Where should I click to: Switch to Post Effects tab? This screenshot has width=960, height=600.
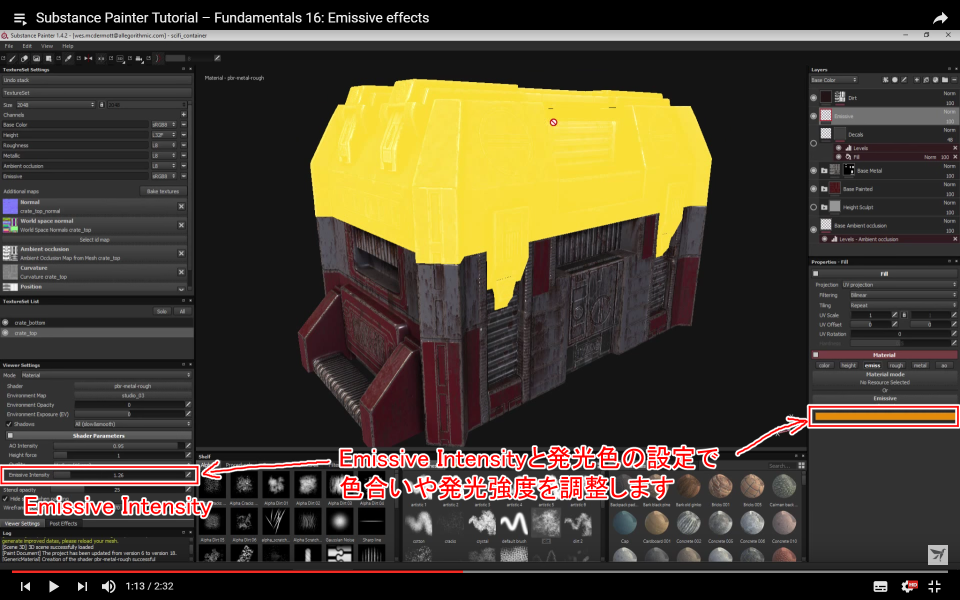pyautogui.click(x=63, y=524)
